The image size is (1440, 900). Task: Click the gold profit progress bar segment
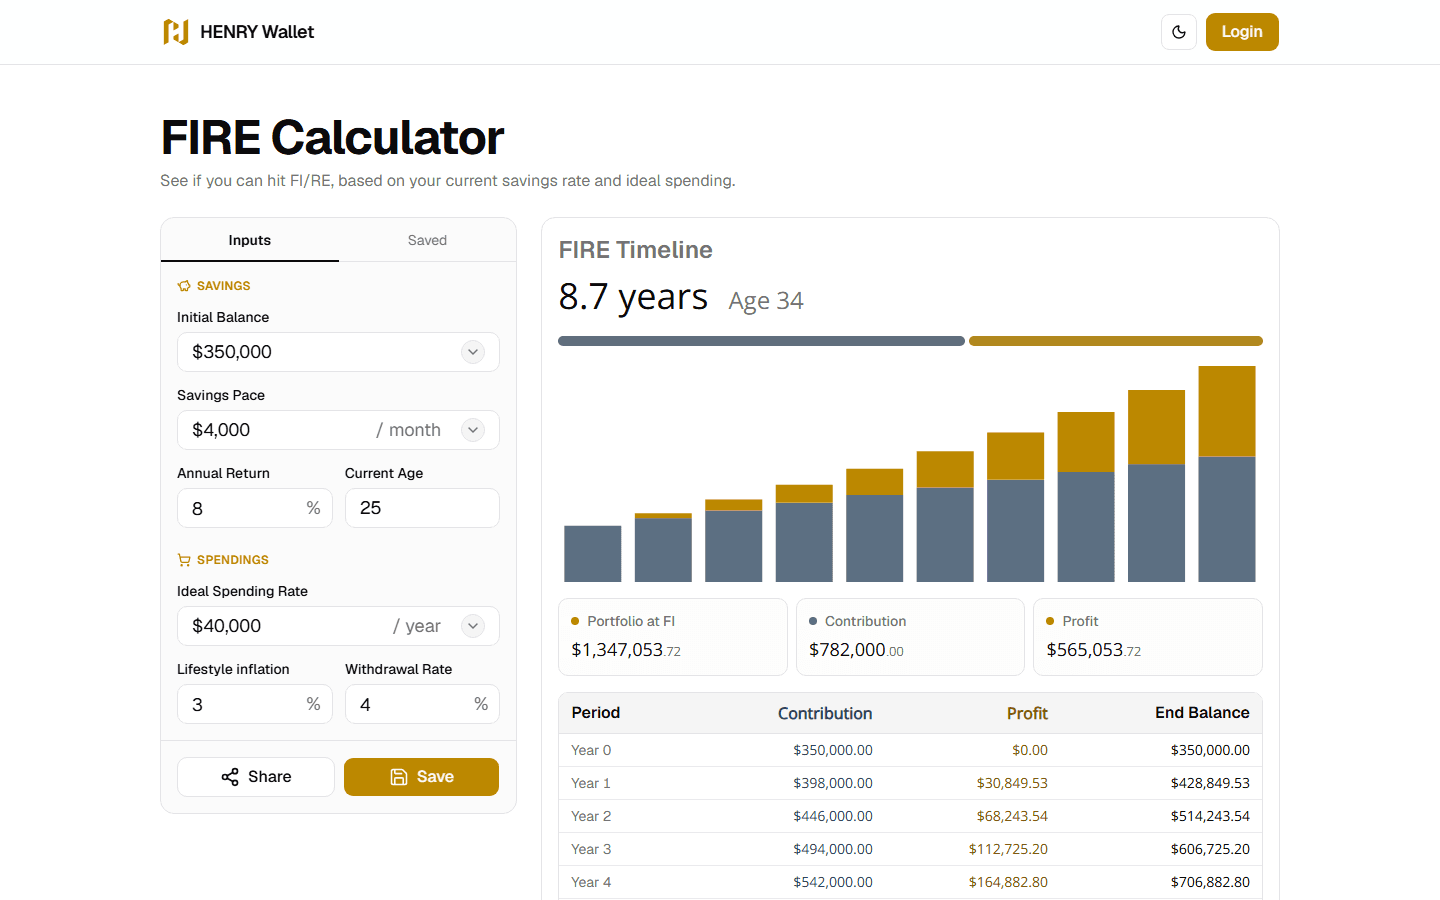tap(1116, 341)
